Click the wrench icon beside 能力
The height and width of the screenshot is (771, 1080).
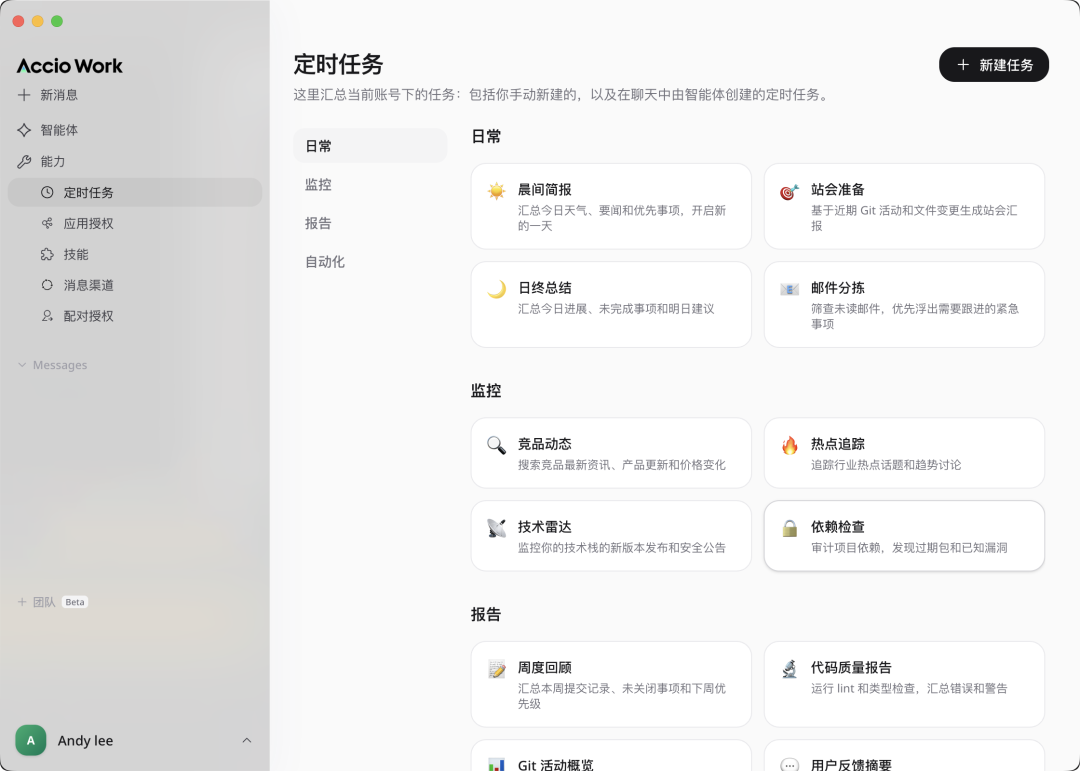pyautogui.click(x=22, y=161)
